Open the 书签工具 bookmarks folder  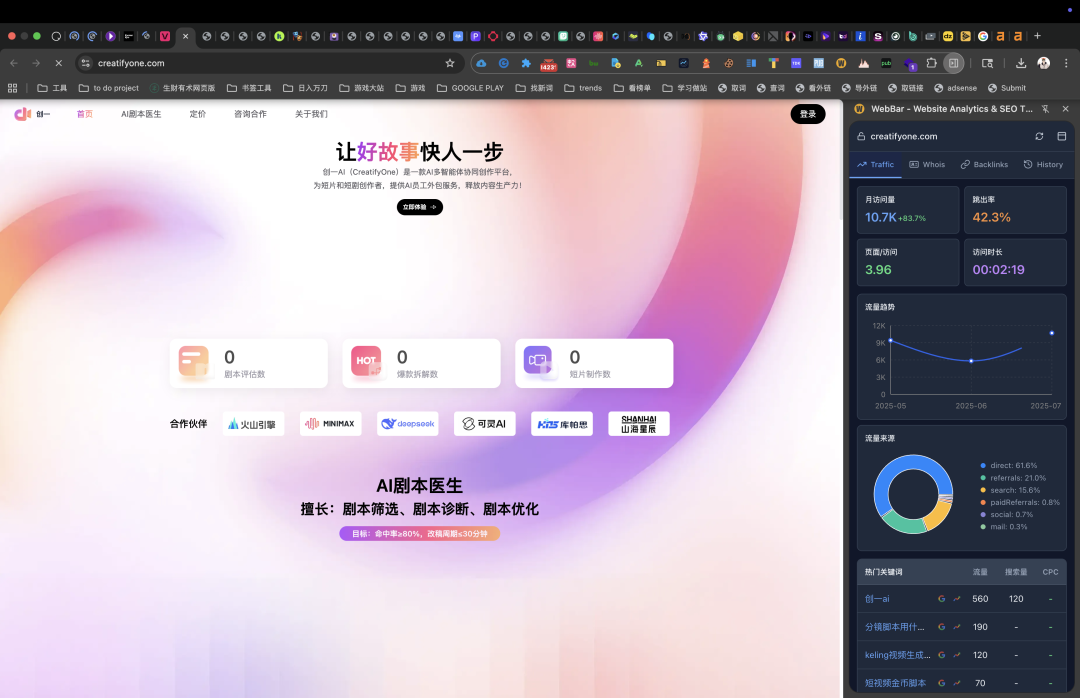(x=249, y=88)
